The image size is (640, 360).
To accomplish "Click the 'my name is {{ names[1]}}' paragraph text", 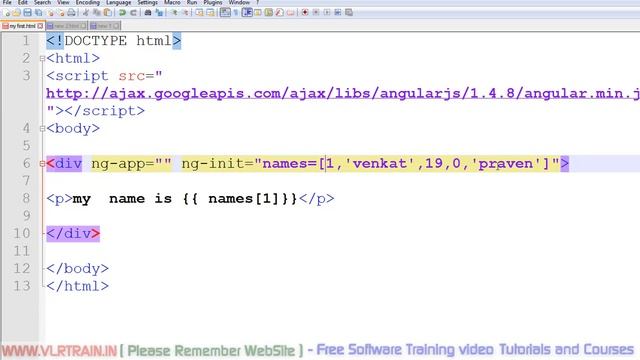I will 184,199.
